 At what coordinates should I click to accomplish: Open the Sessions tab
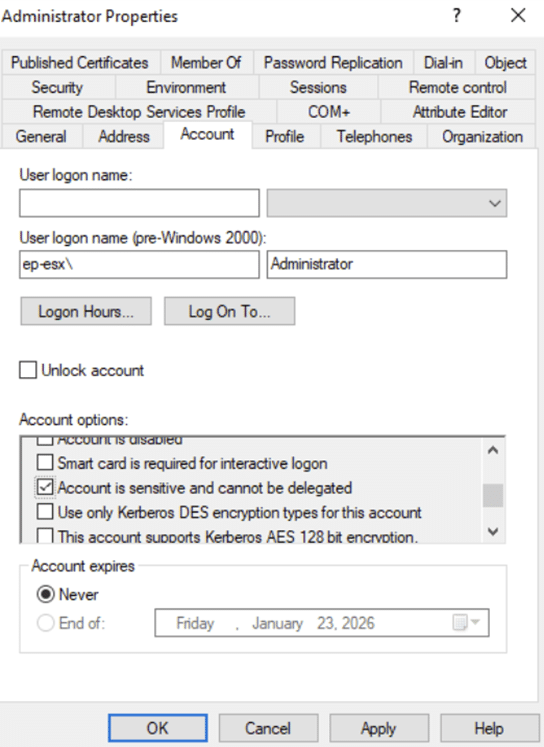(318, 87)
